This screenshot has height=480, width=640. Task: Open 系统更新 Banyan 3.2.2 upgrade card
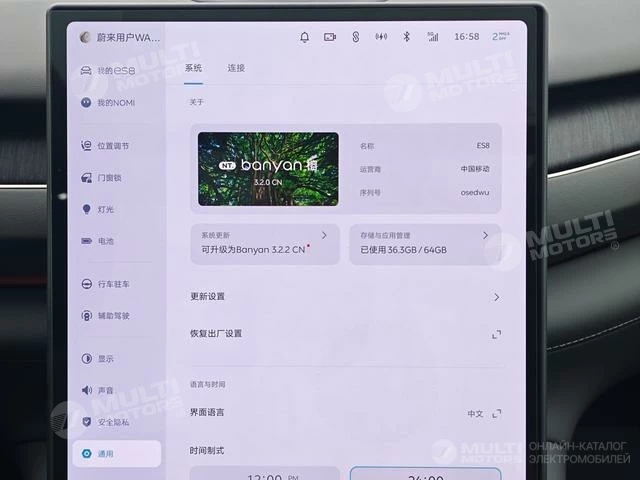265,244
